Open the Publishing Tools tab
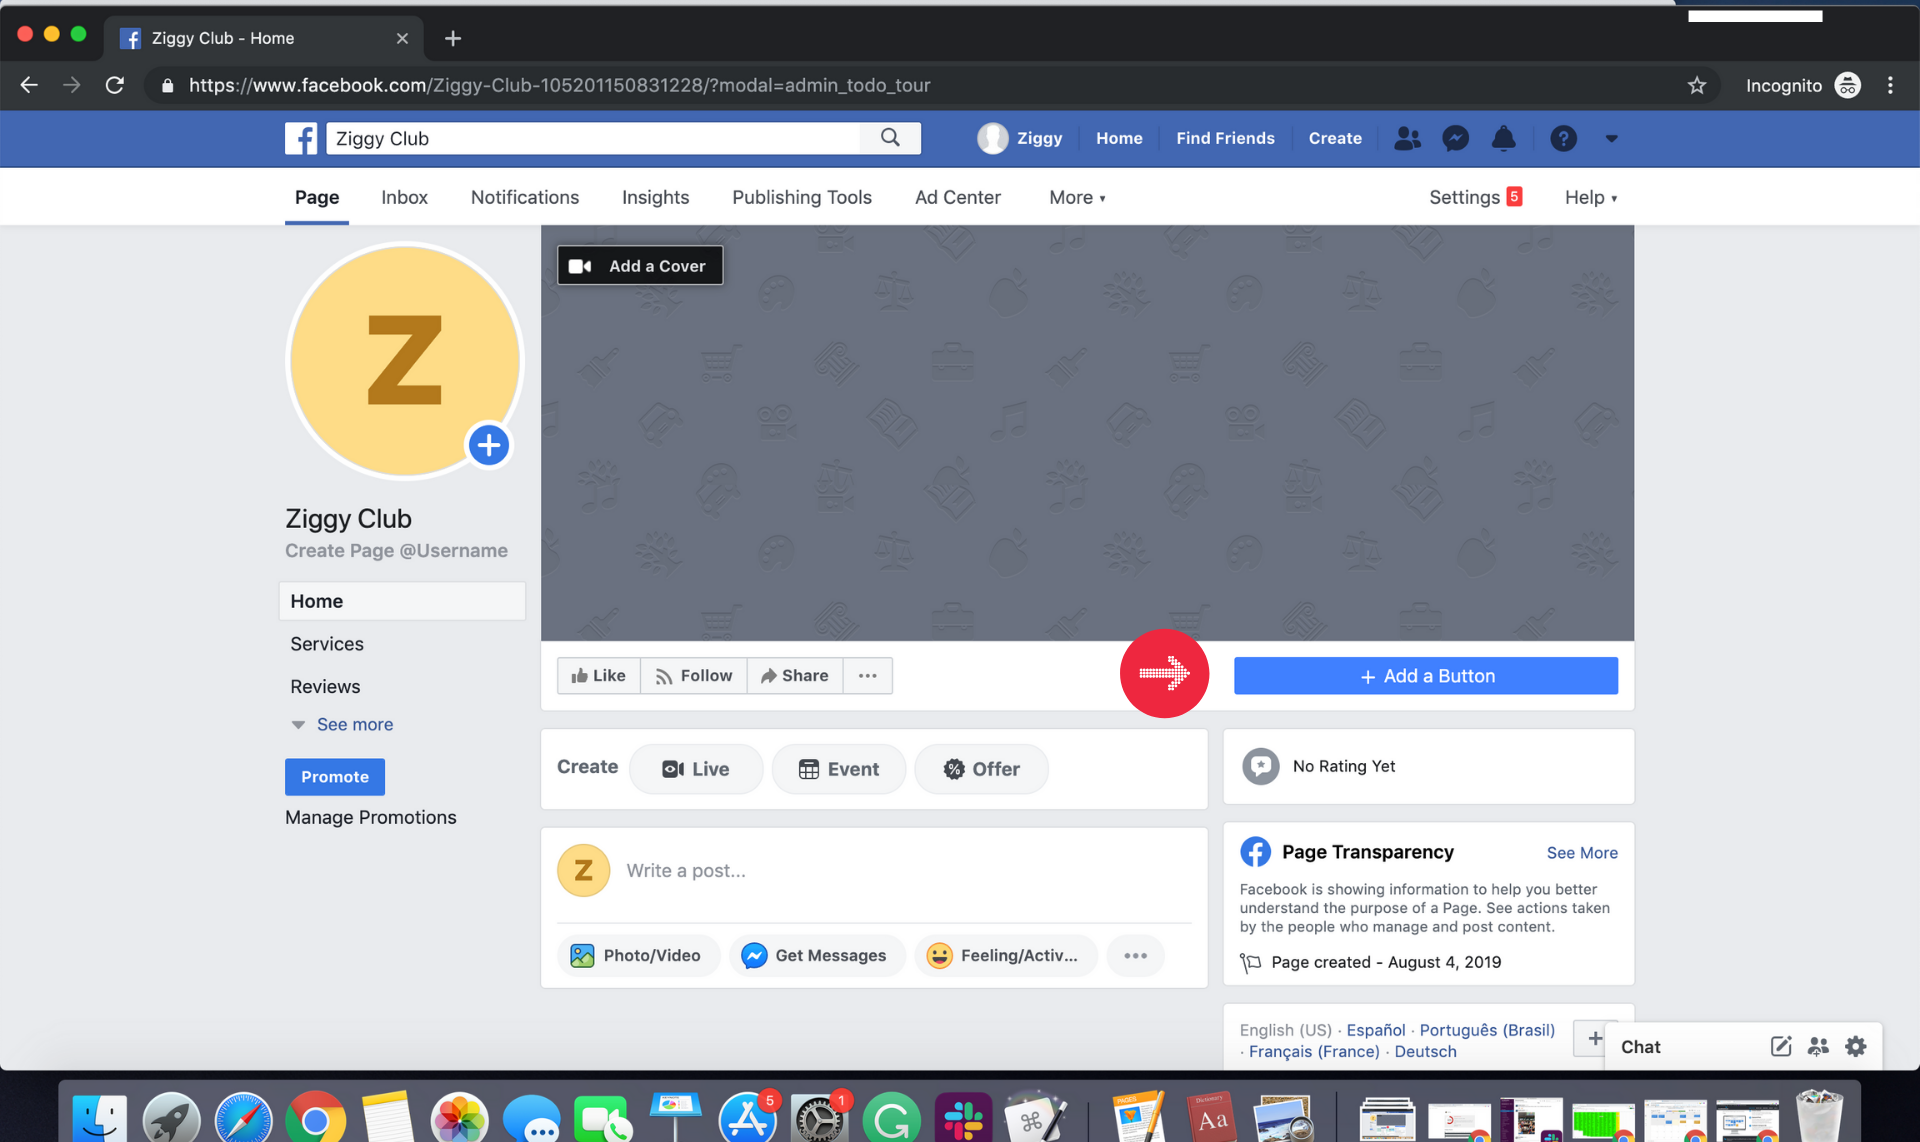 (802, 197)
